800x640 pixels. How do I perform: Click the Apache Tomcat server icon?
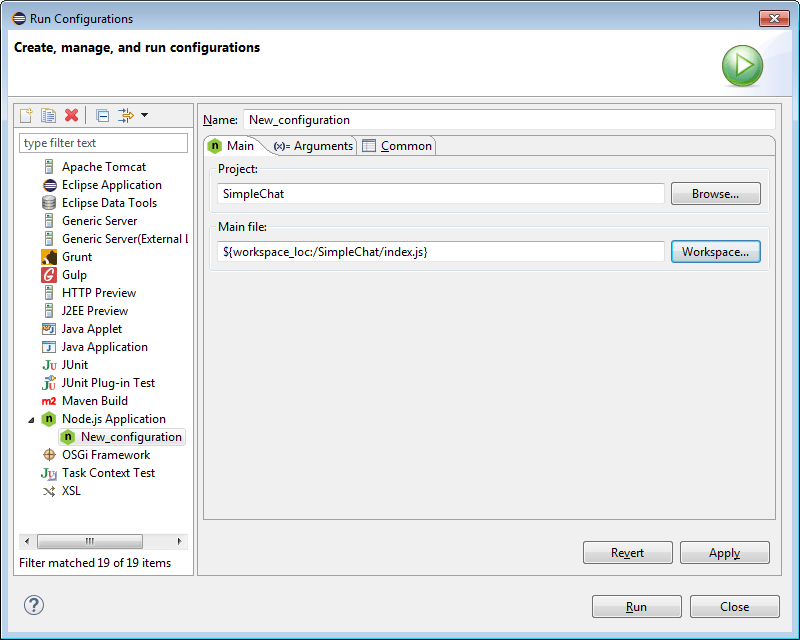48,167
